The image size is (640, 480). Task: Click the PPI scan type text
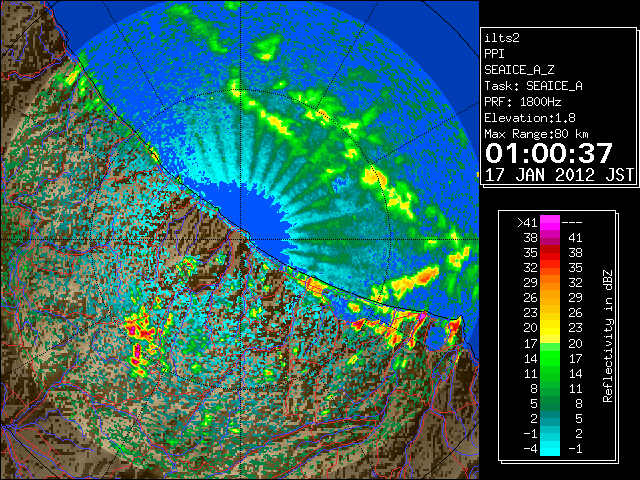pos(494,54)
